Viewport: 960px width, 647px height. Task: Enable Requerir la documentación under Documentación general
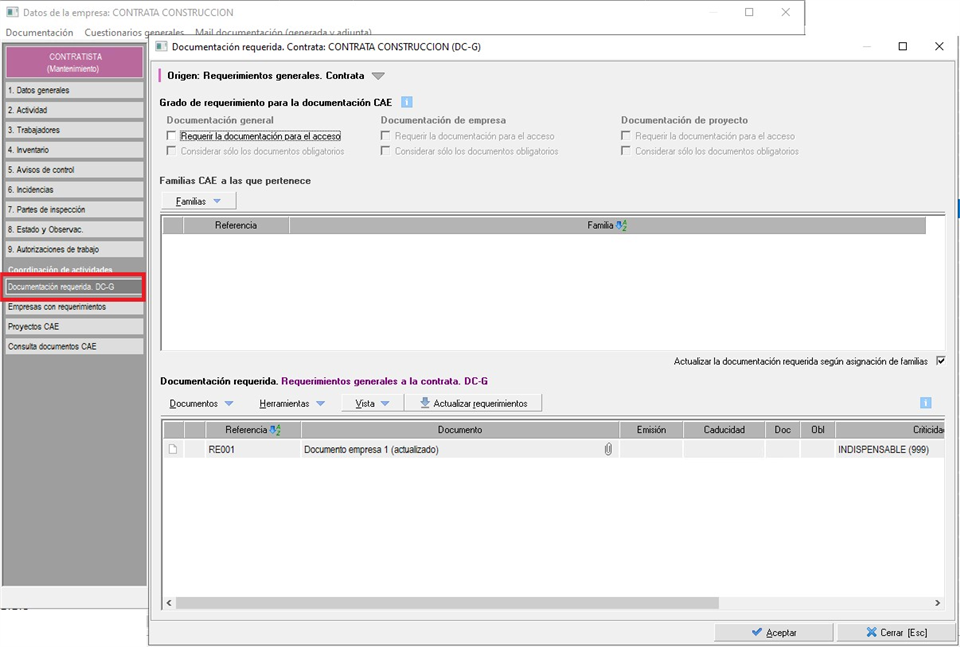(171, 135)
